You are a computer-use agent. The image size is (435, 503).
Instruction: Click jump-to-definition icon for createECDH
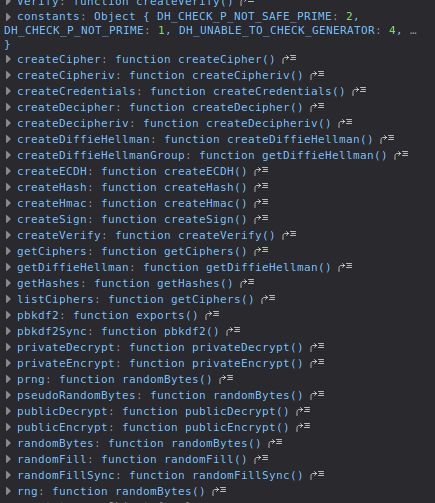tap(261, 171)
